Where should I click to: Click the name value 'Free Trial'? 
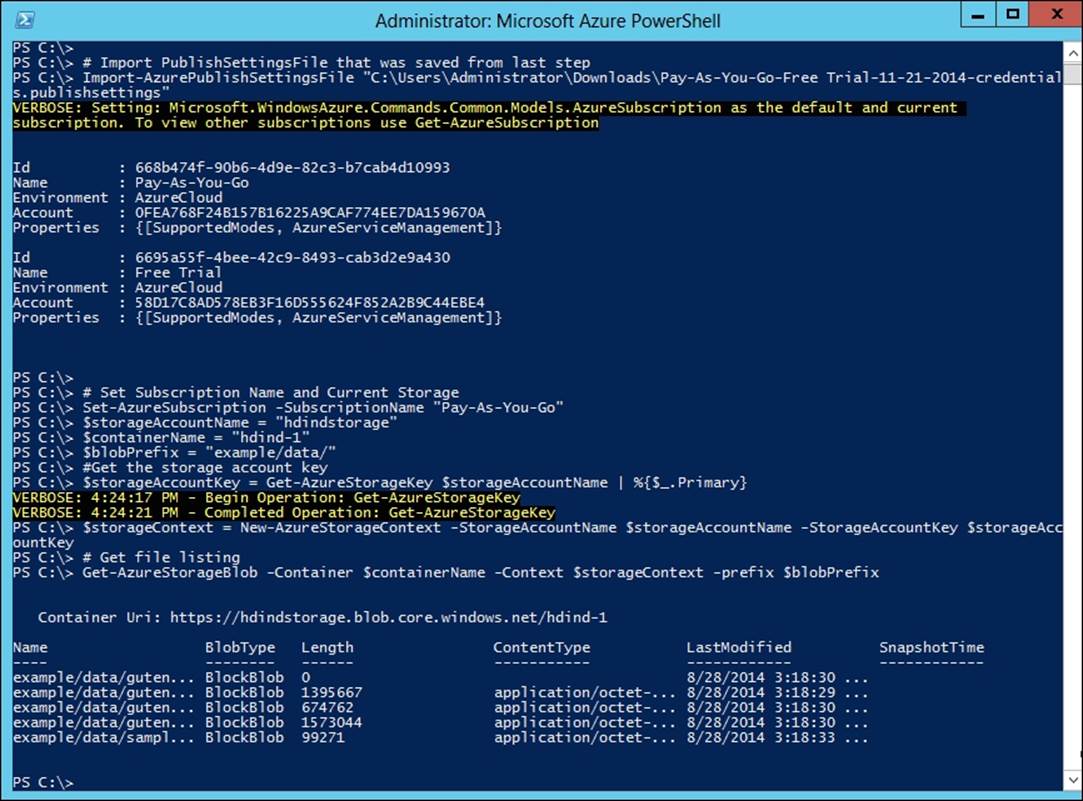click(178, 273)
